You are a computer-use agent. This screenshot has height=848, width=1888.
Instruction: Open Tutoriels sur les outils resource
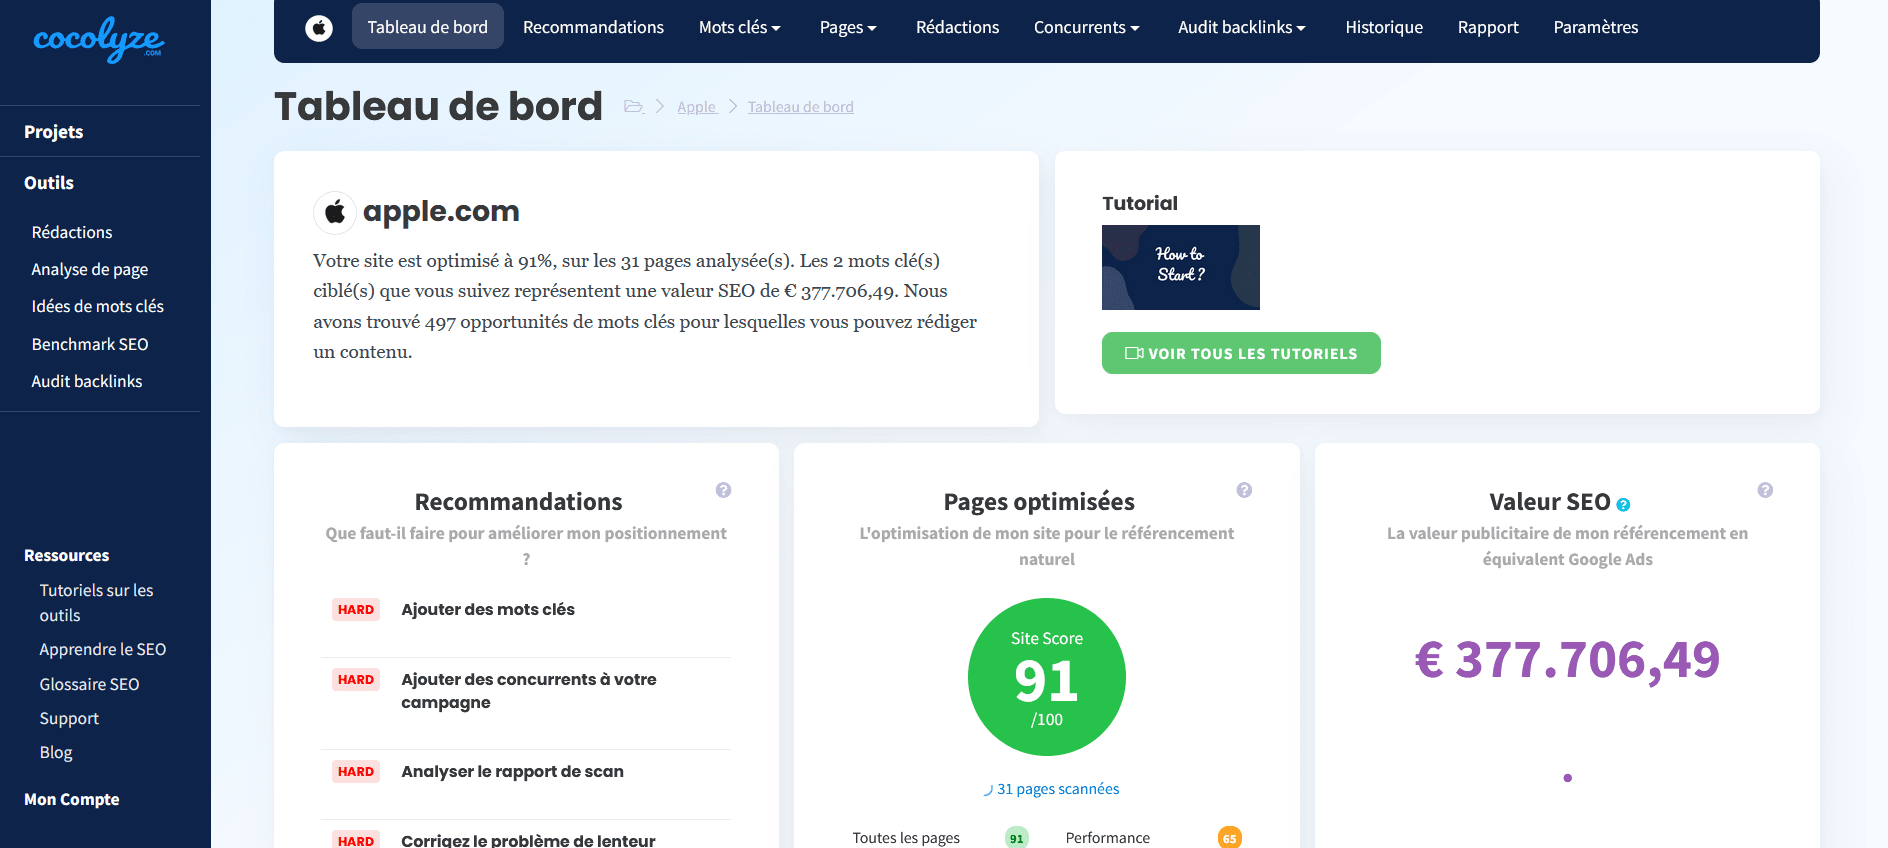click(97, 603)
